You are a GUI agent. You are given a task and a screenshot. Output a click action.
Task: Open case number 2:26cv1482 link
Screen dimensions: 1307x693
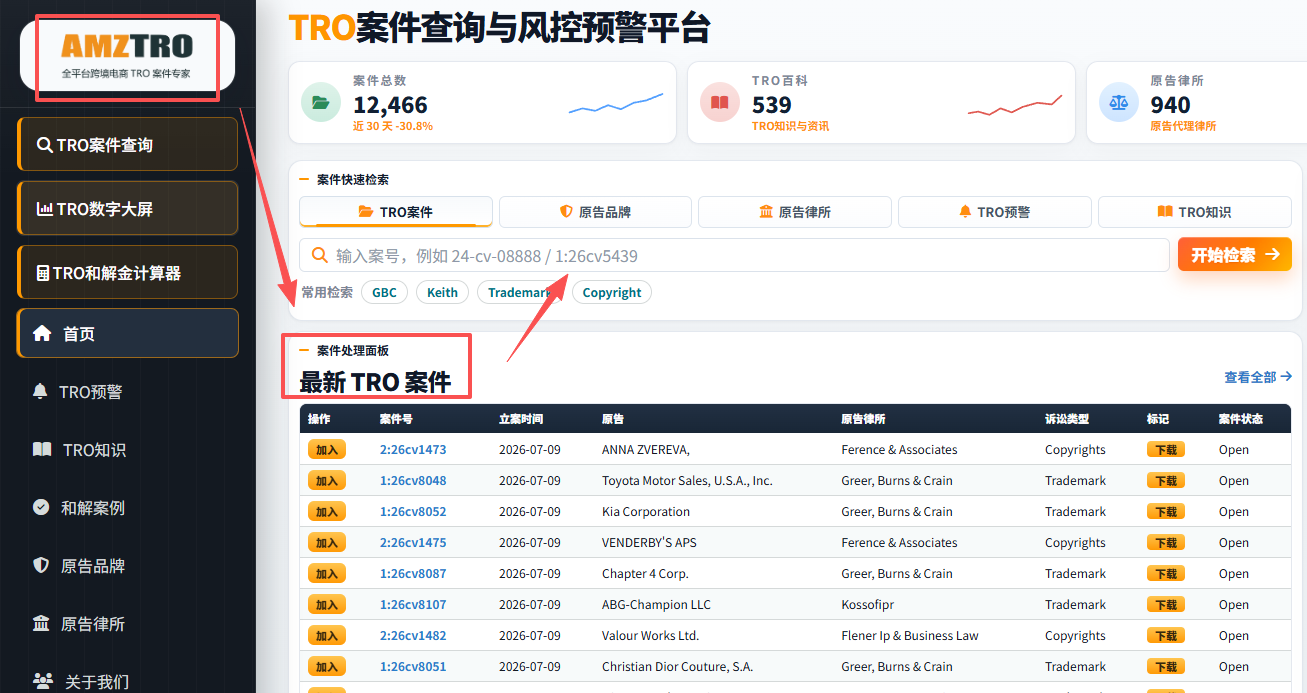(413, 636)
